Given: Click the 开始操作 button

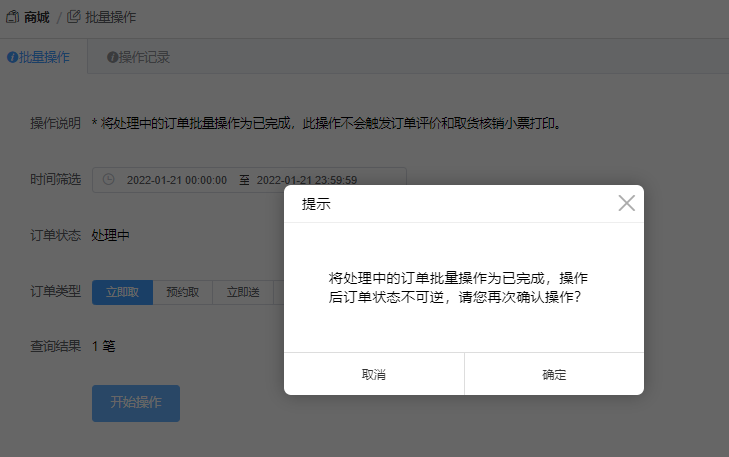Looking at the screenshot, I should coord(136,403).
